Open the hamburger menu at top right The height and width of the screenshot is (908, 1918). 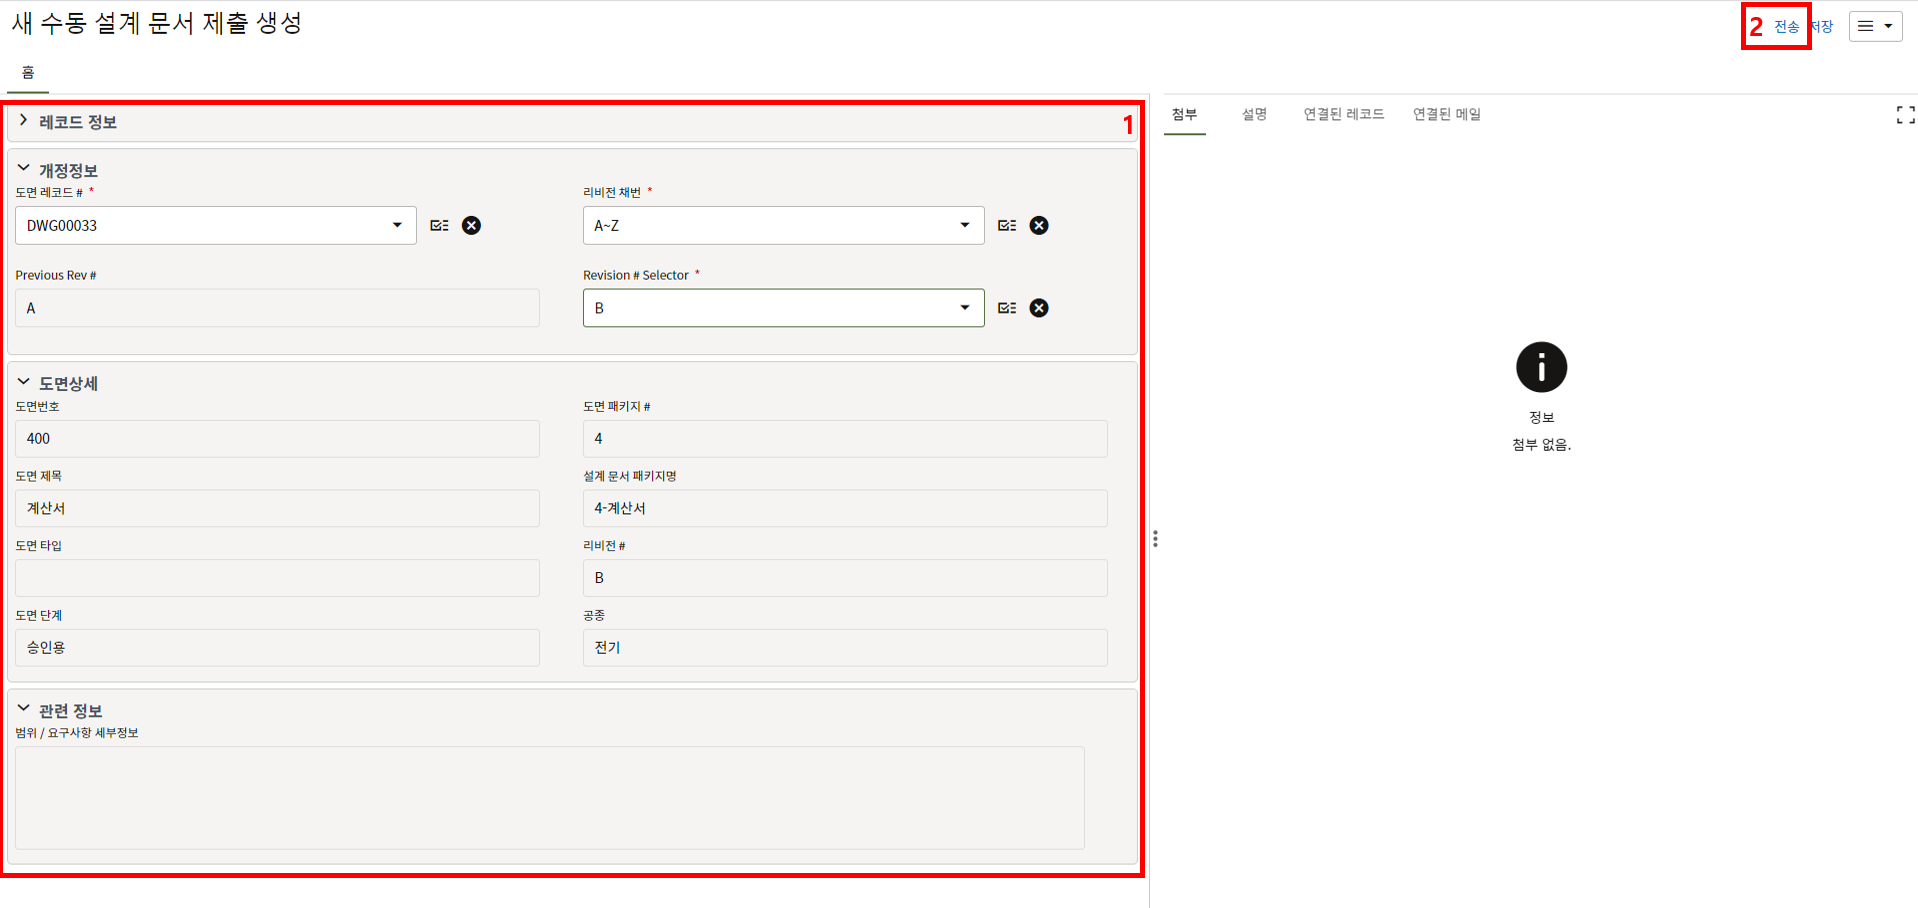pos(1875,27)
